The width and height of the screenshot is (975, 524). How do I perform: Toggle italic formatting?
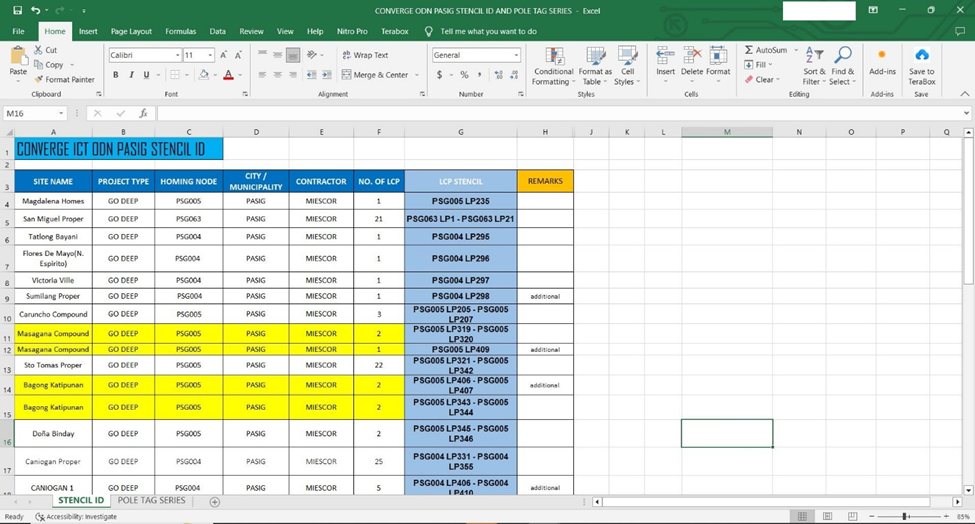[x=131, y=75]
